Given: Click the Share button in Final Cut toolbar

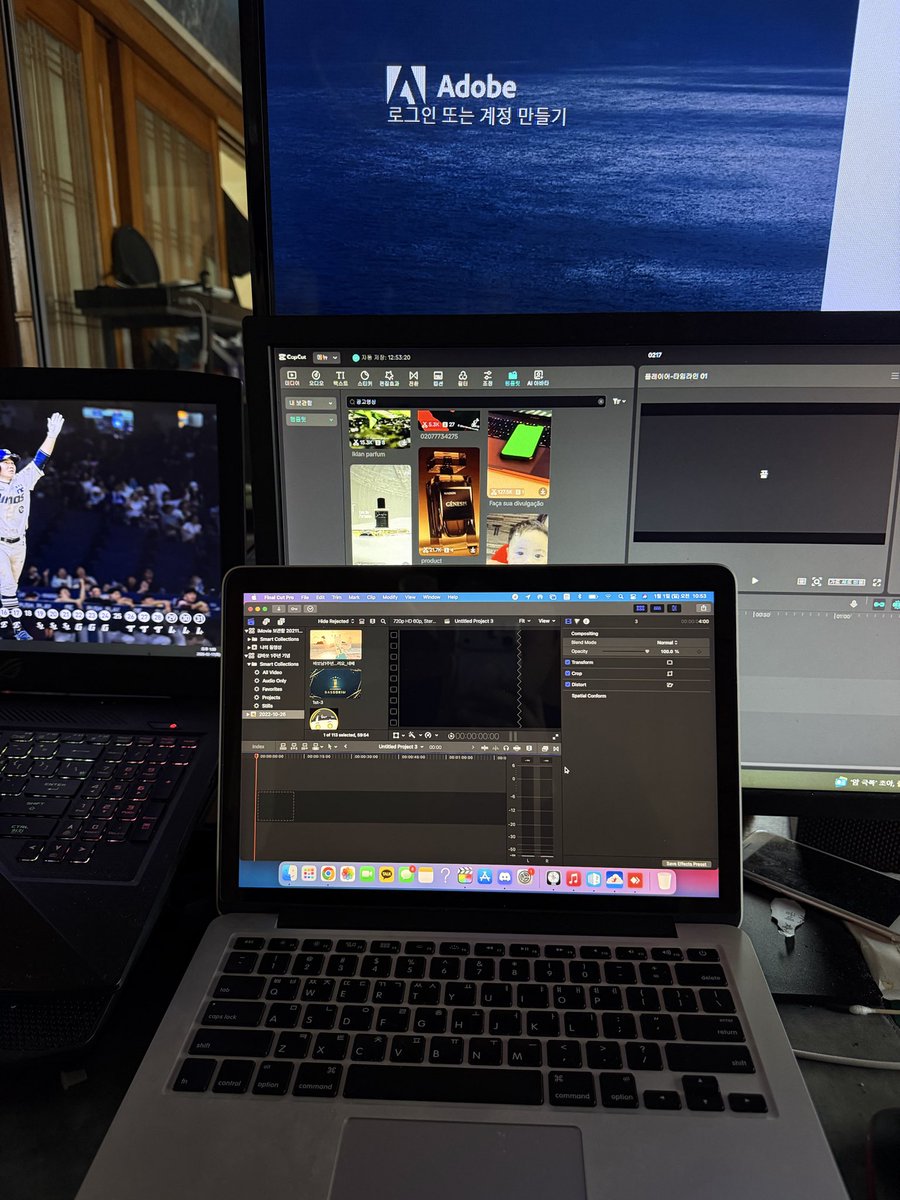Looking at the screenshot, I should pyautogui.click(x=703, y=608).
